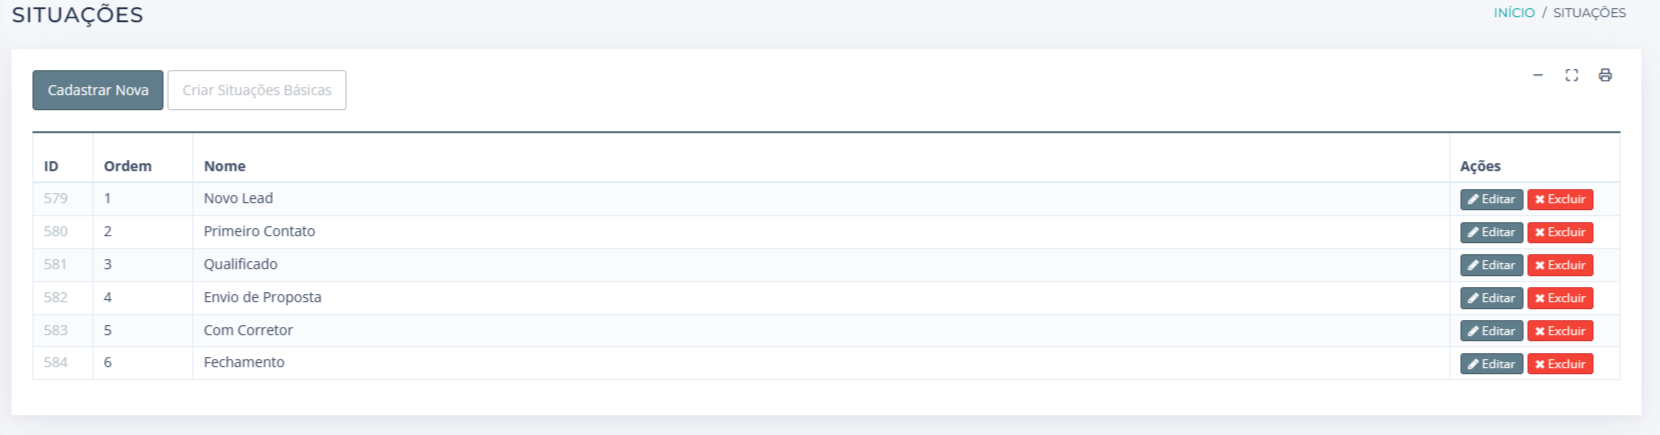Edit the Envio de Proposta row

tap(1491, 298)
